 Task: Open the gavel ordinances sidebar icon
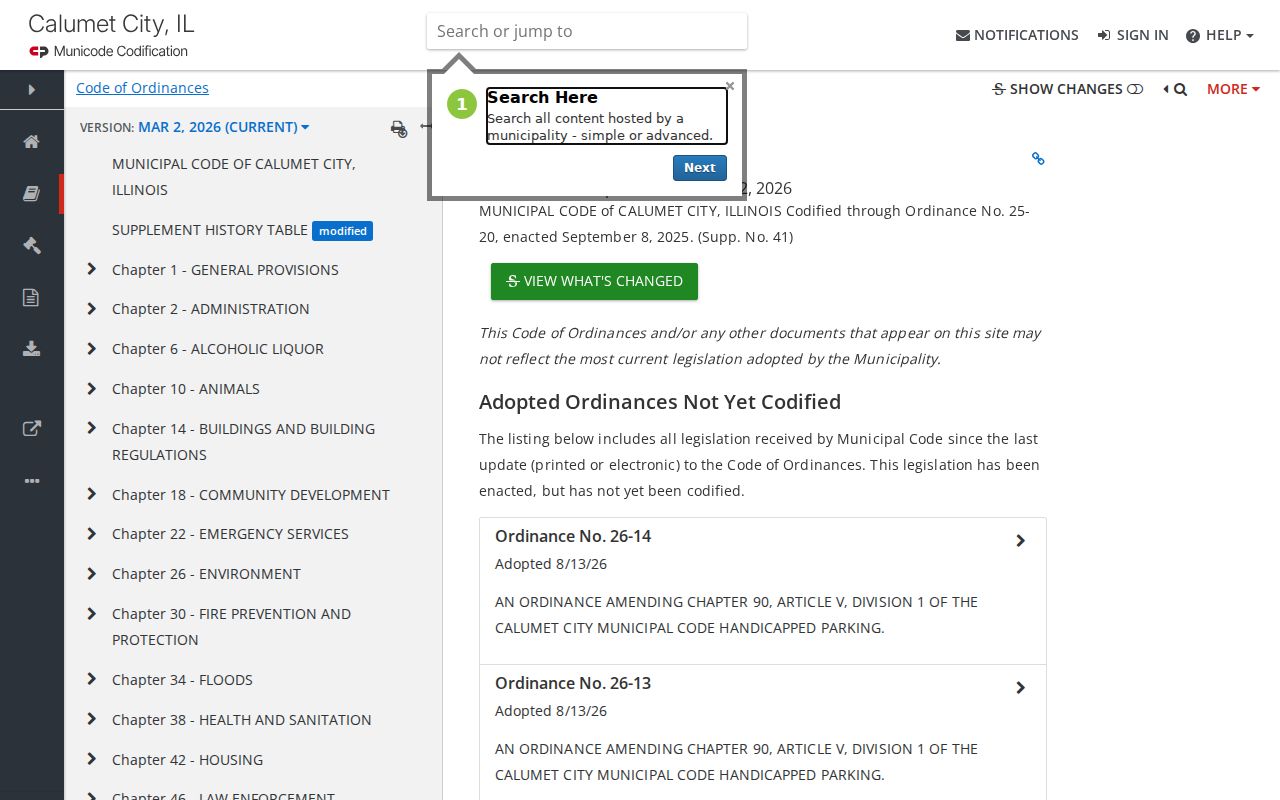point(31,245)
